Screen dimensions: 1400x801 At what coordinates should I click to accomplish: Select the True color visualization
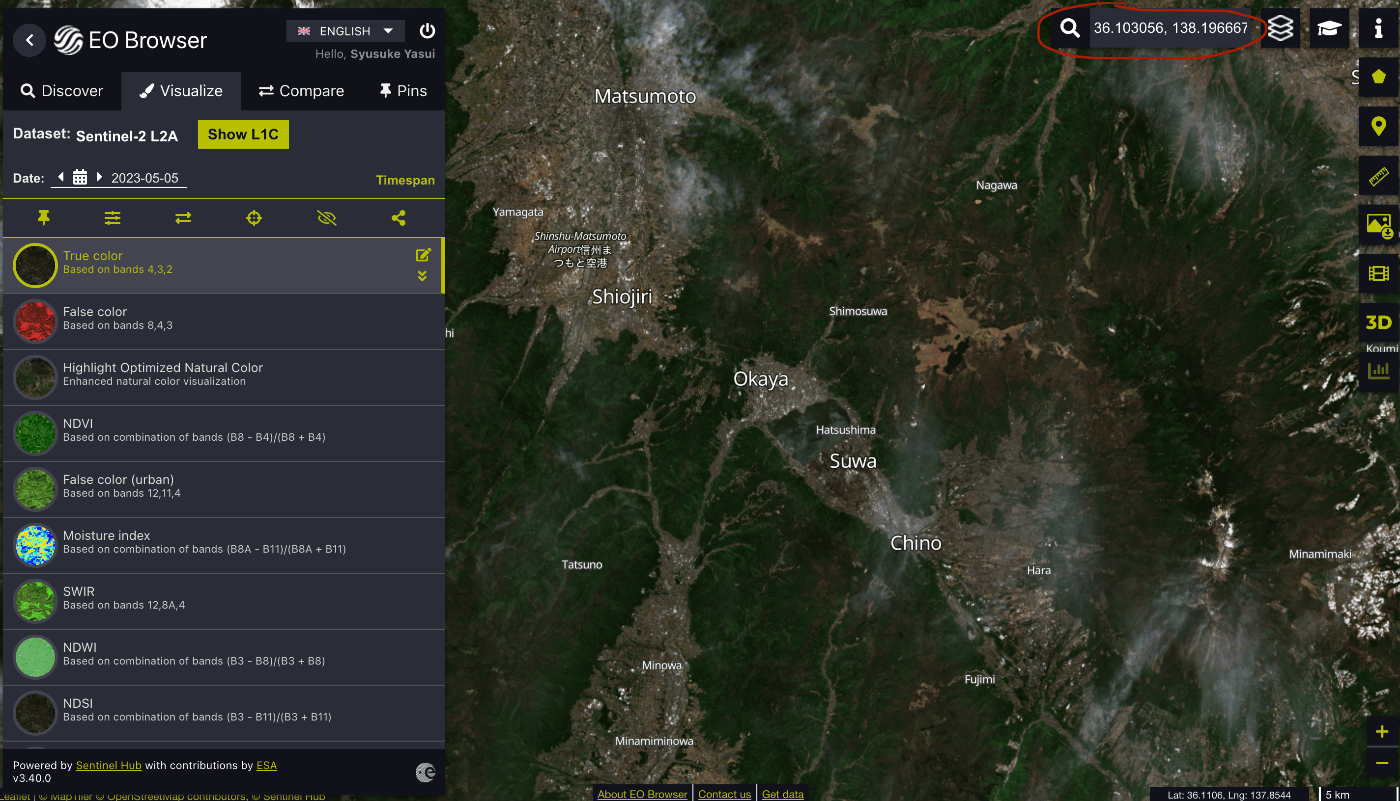[x=222, y=265]
